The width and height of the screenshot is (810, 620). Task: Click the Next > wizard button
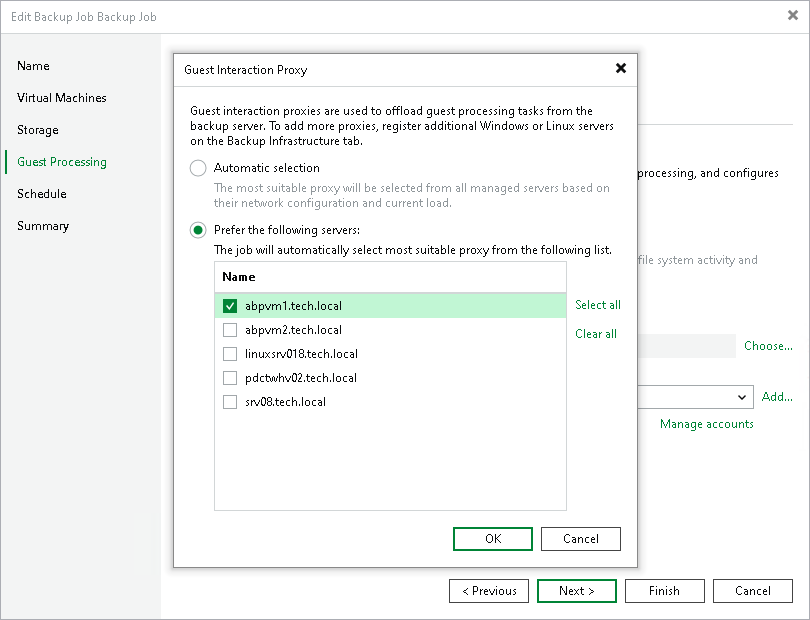tap(577, 591)
